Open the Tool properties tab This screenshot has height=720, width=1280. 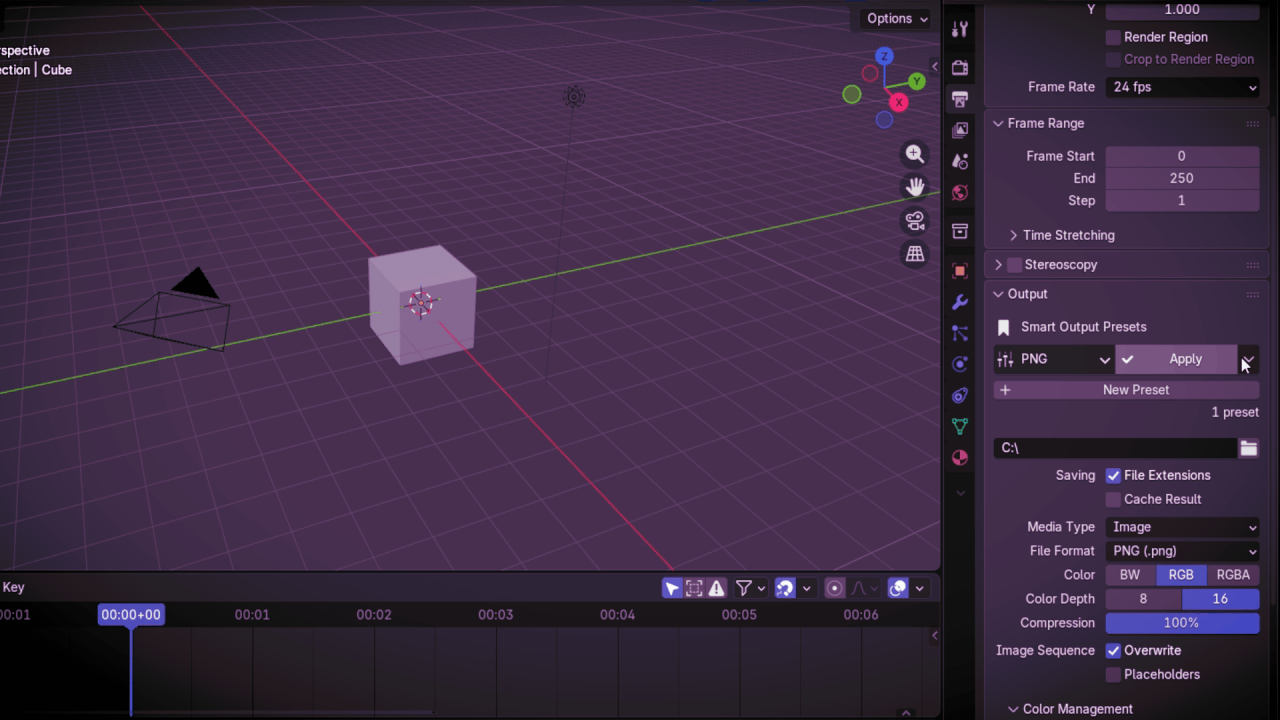tap(960, 29)
